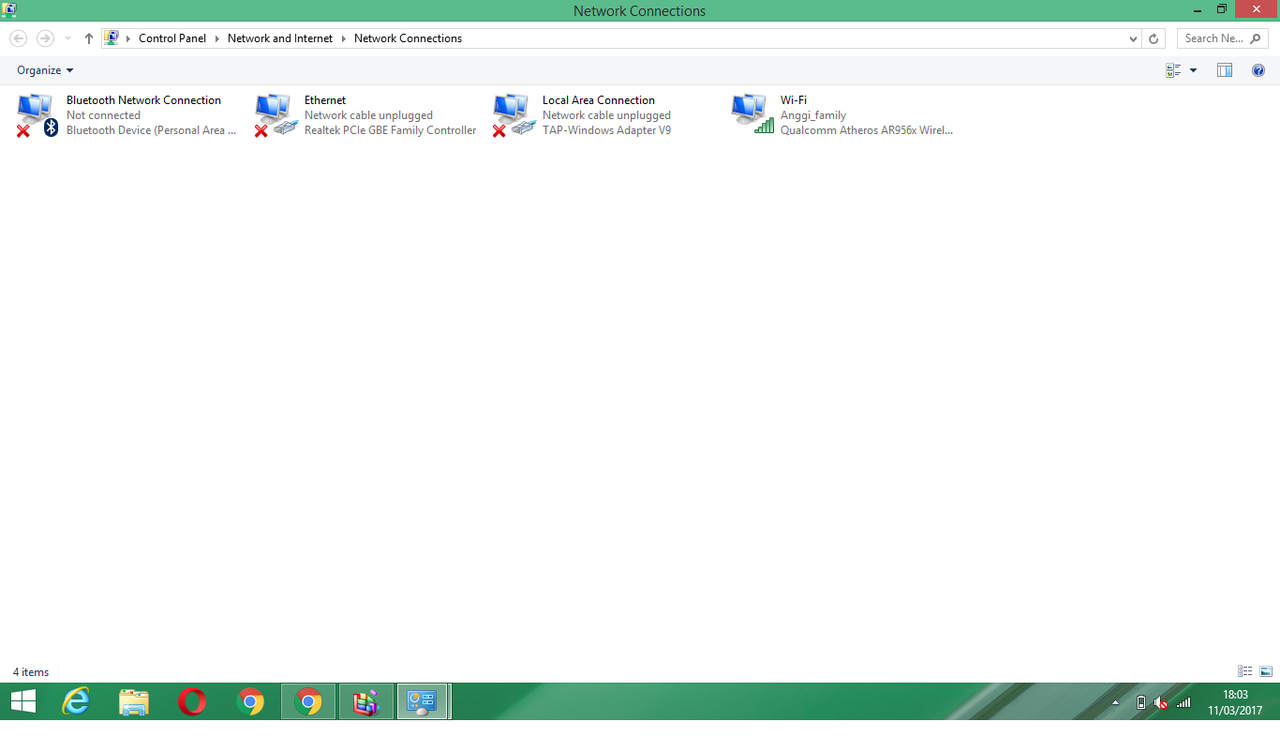Screen dimensions: 1280x737
Task: Click the 4 items status bar text
Action: [x=31, y=672]
